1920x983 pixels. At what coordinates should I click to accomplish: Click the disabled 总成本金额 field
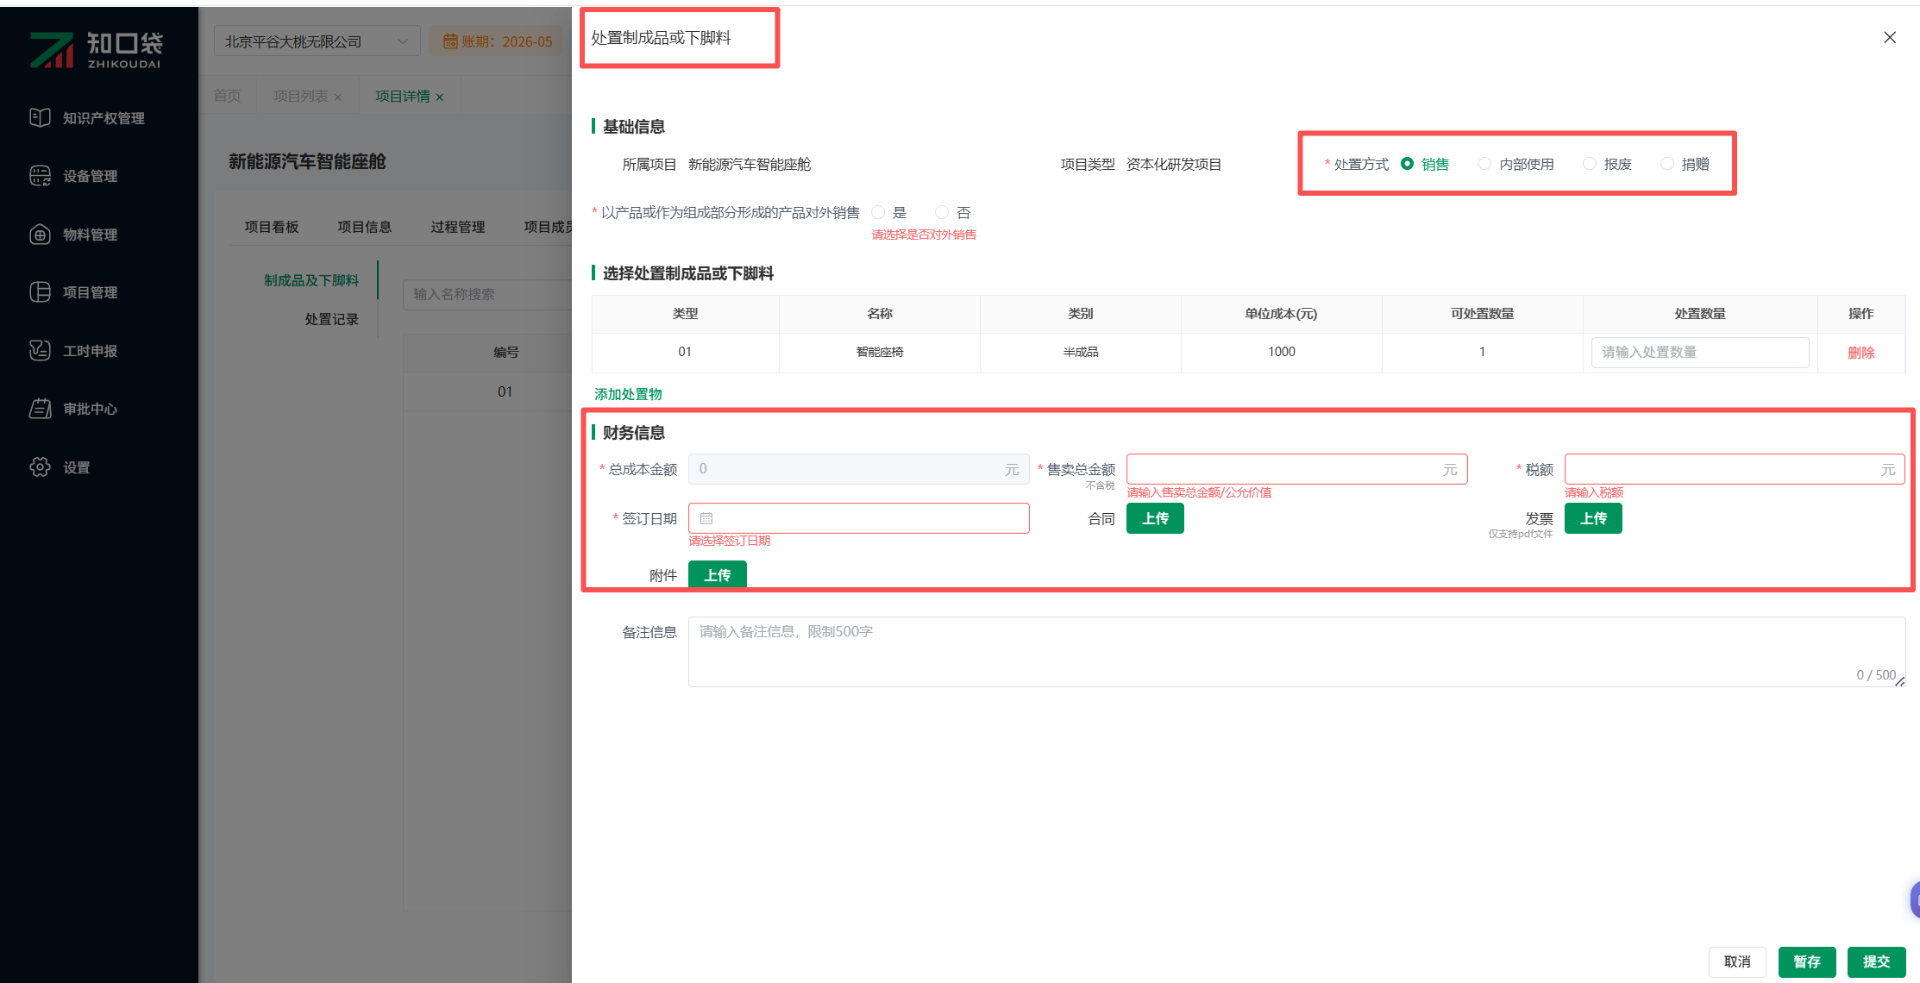858,469
